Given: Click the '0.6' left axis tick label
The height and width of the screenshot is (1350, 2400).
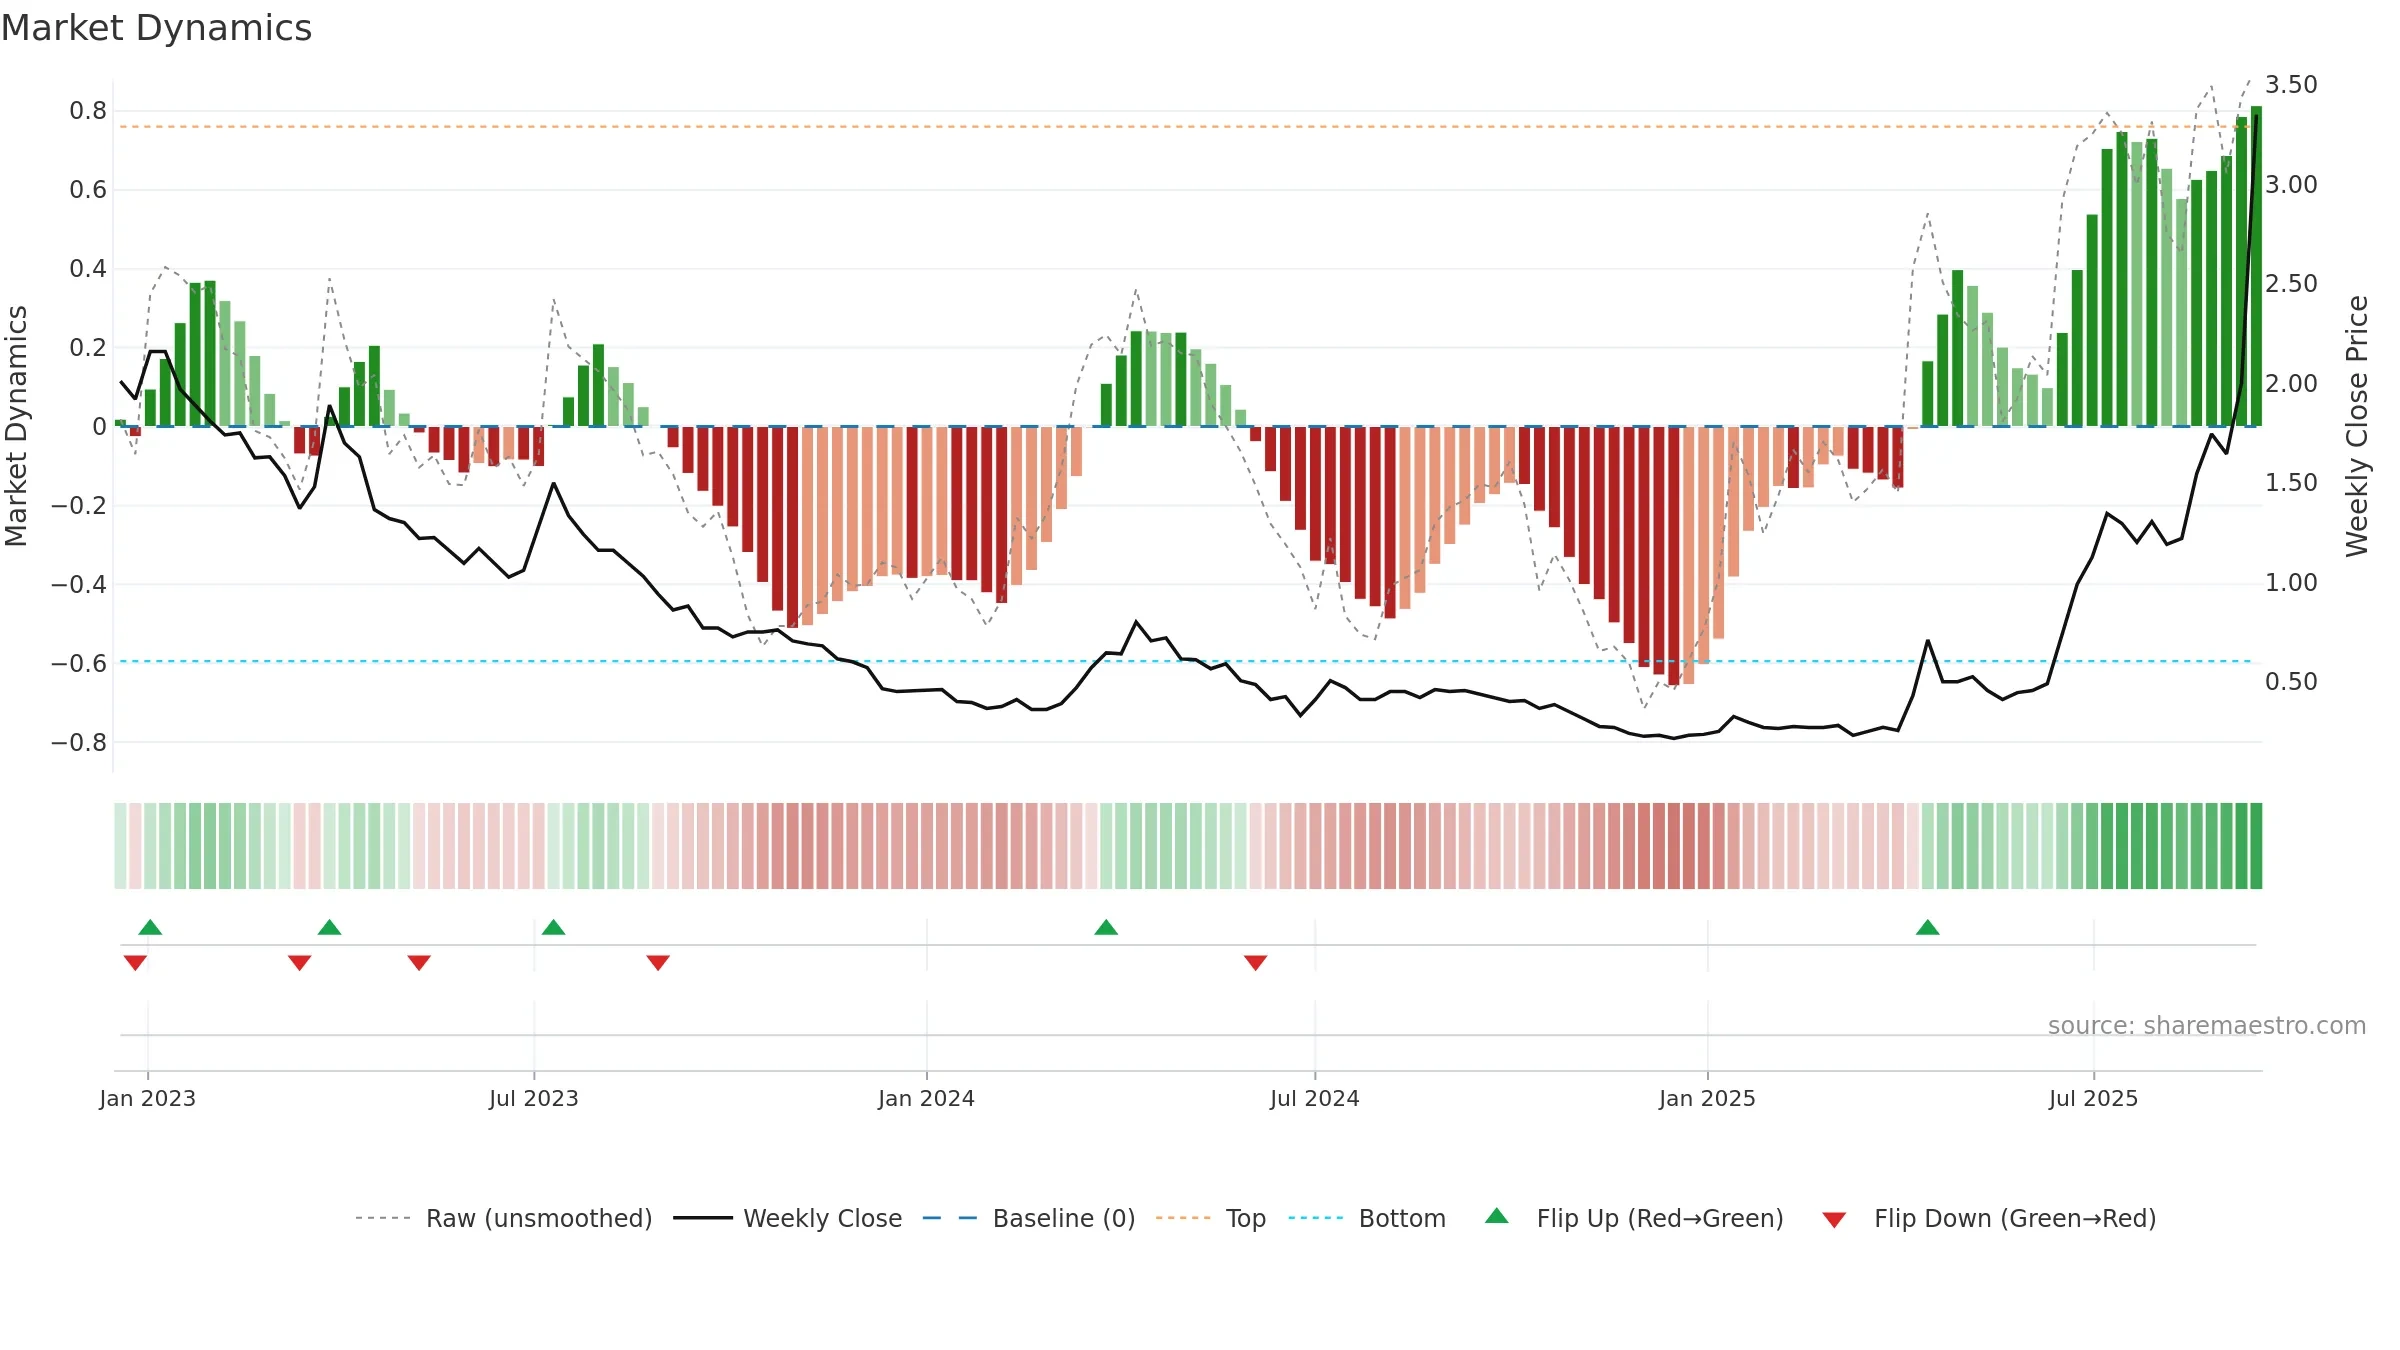Looking at the screenshot, I should click(88, 190).
